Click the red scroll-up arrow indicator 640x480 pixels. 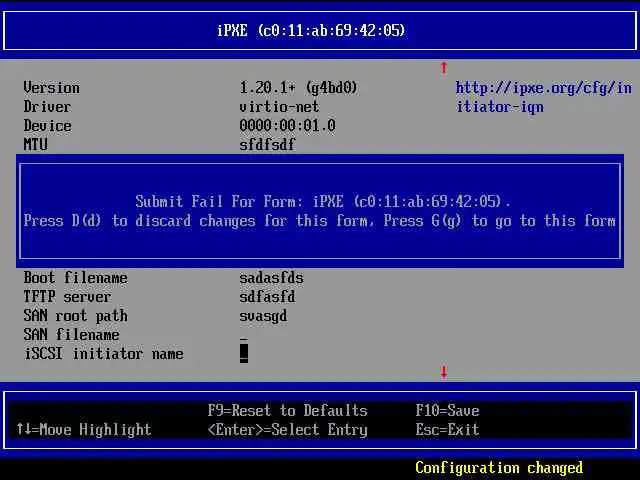[x=444, y=68]
